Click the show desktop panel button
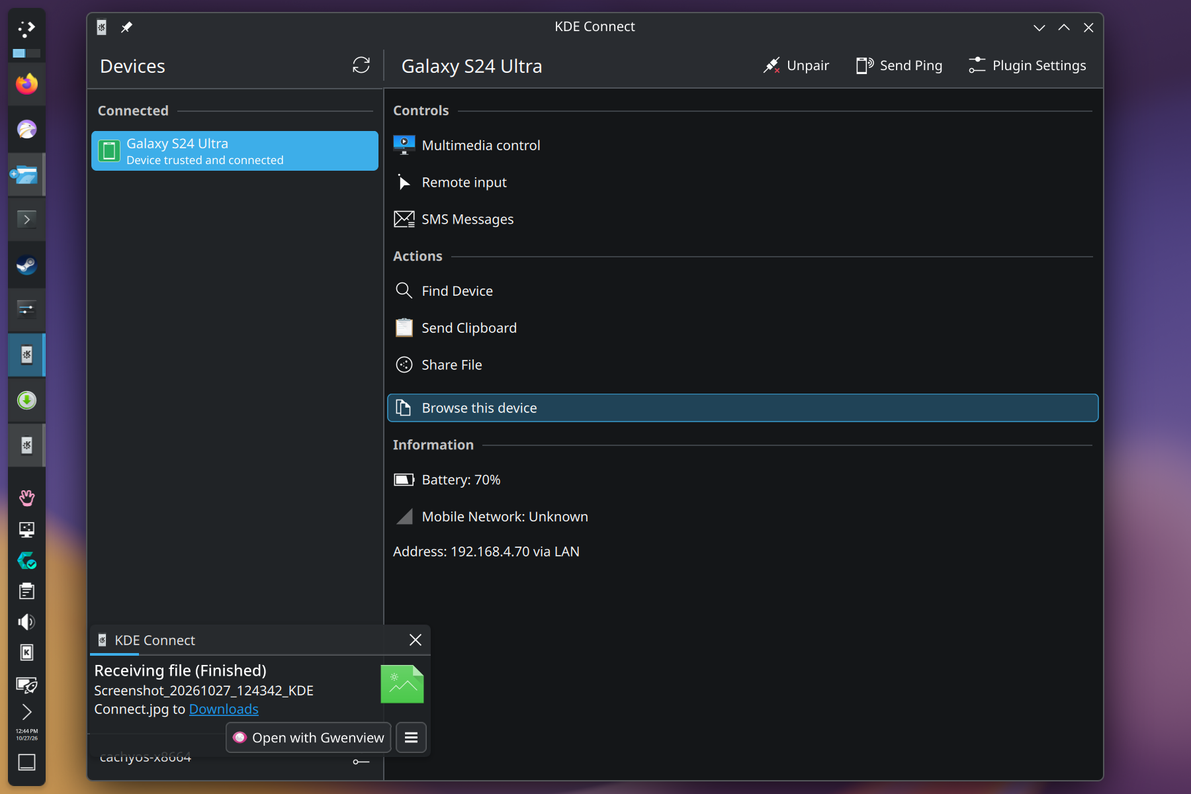The image size is (1191, 794). pos(27,762)
